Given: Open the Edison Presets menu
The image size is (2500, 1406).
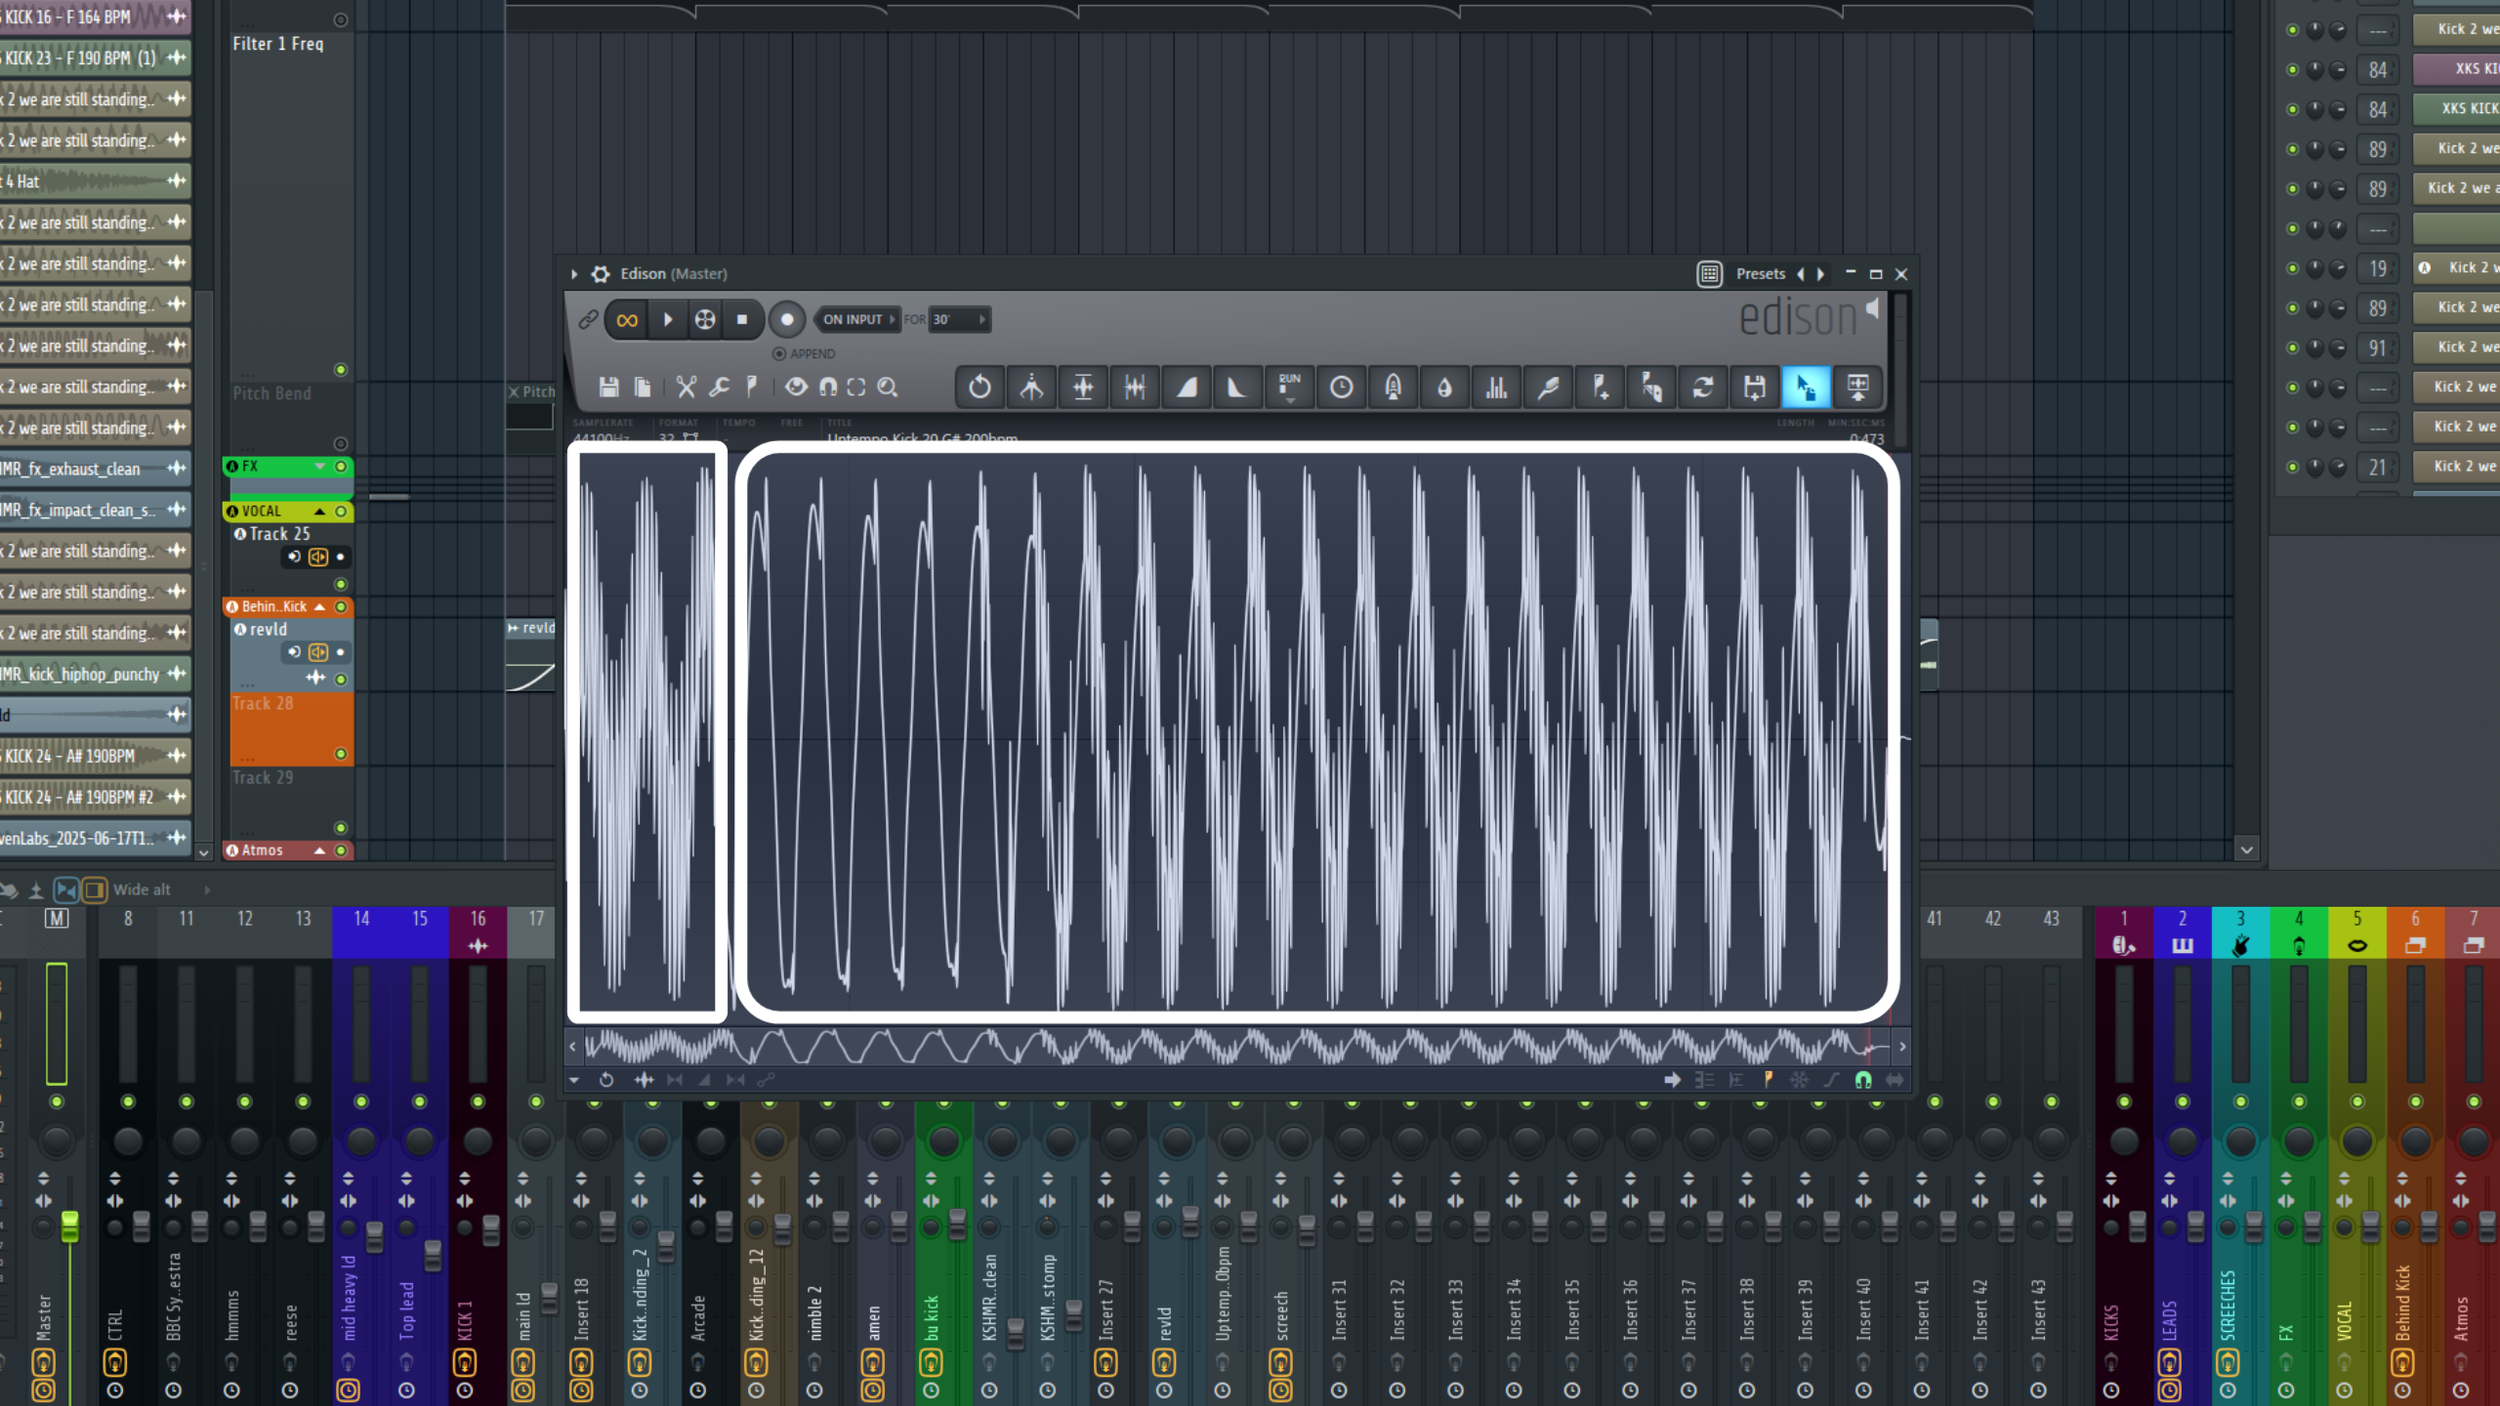Looking at the screenshot, I should point(1760,274).
